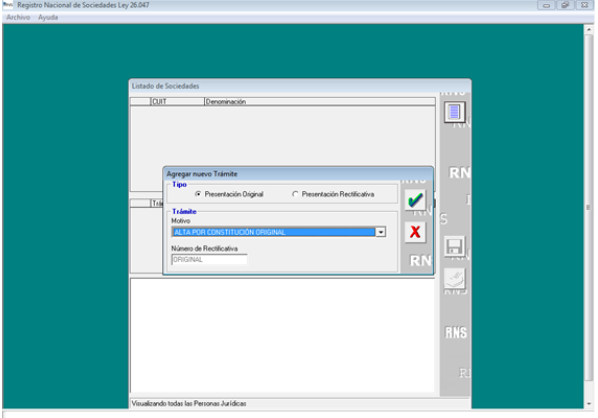Restore the main window size

[x=565, y=5]
